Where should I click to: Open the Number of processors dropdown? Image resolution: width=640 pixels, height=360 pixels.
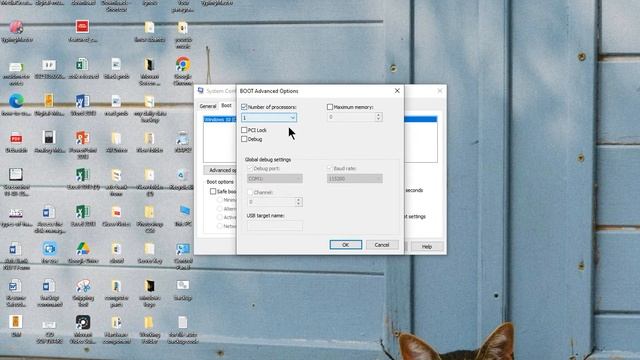(x=269, y=118)
